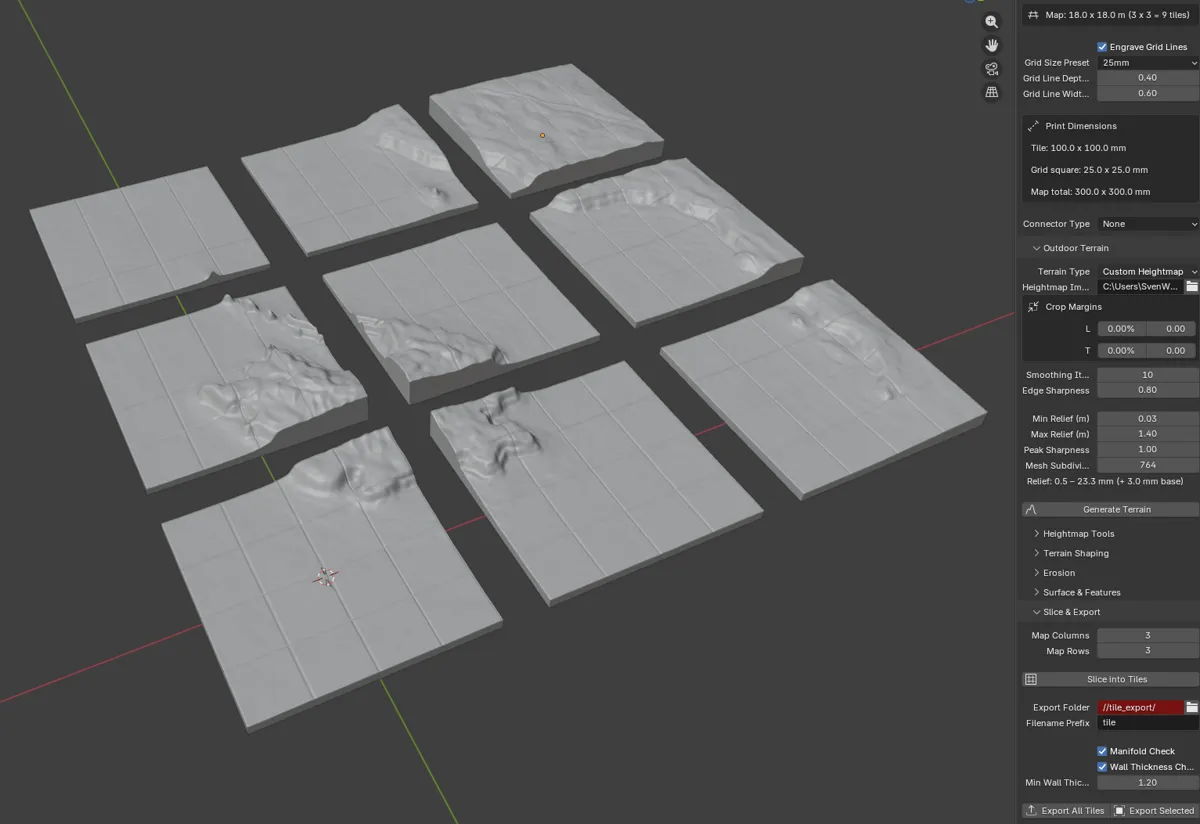Toggle the Wall Thickness Check checkbox
This screenshot has width=1200, height=824.
[1102, 767]
